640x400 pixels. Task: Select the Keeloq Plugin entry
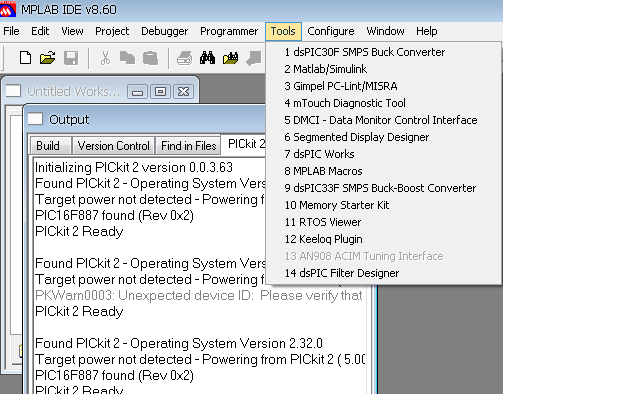tap(383, 239)
